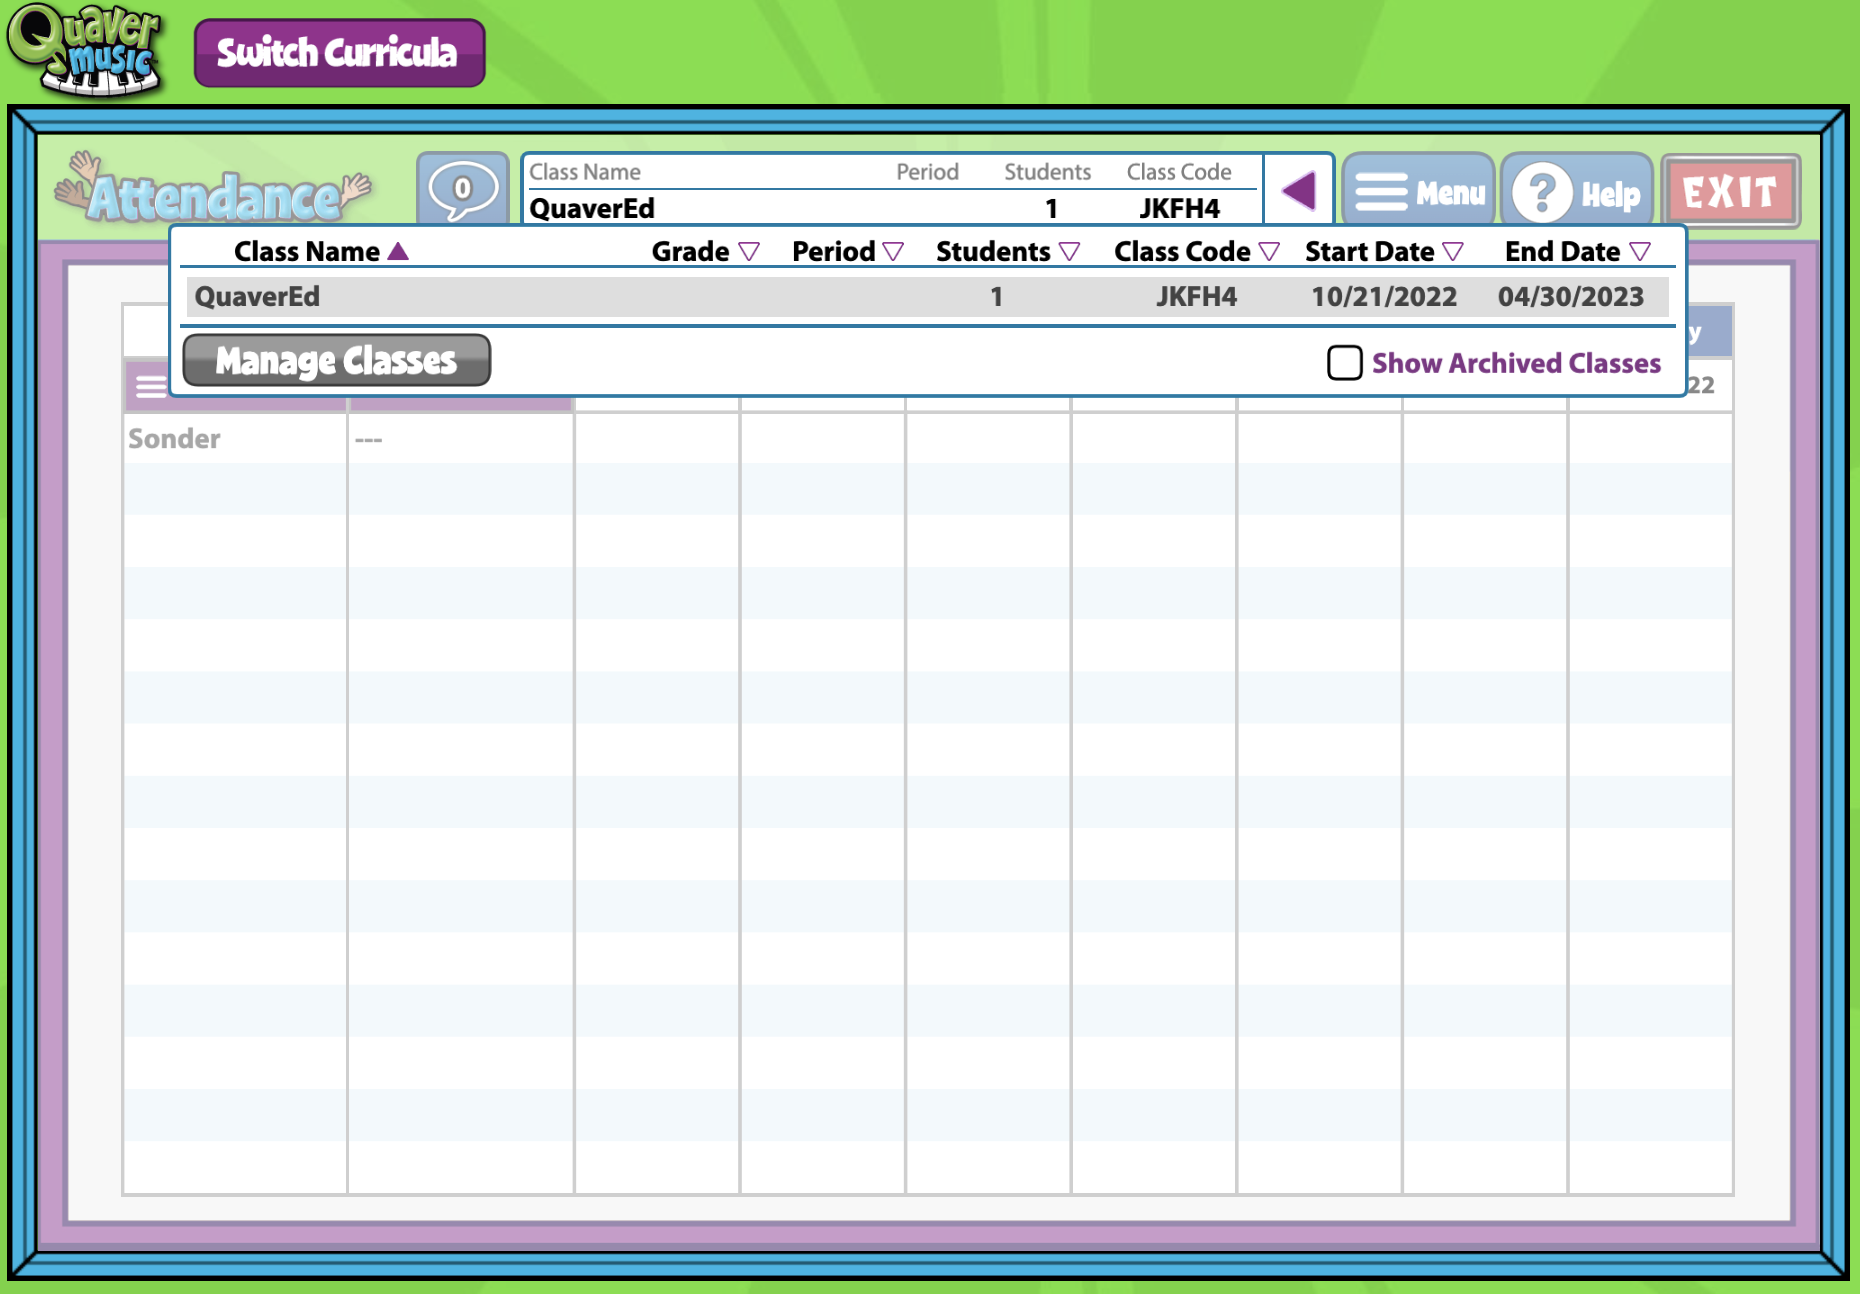The image size is (1860, 1294).
Task: Sort classes by Grade column
Action: click(705, 251)
